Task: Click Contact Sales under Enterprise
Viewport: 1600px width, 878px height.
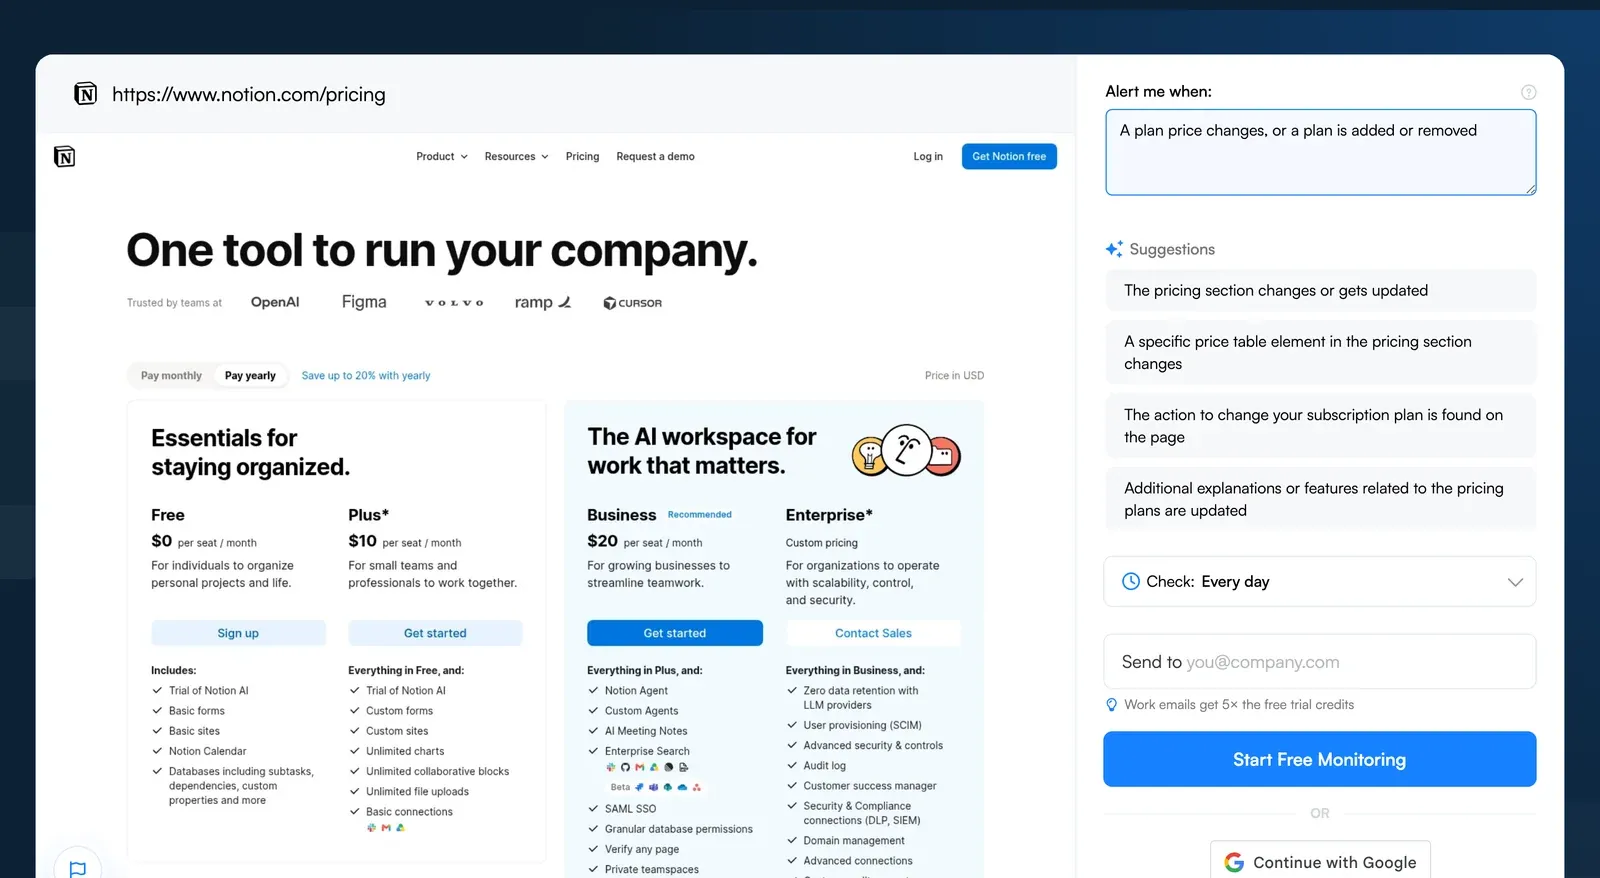Action: pyautogui.click(x=873, y=633)
